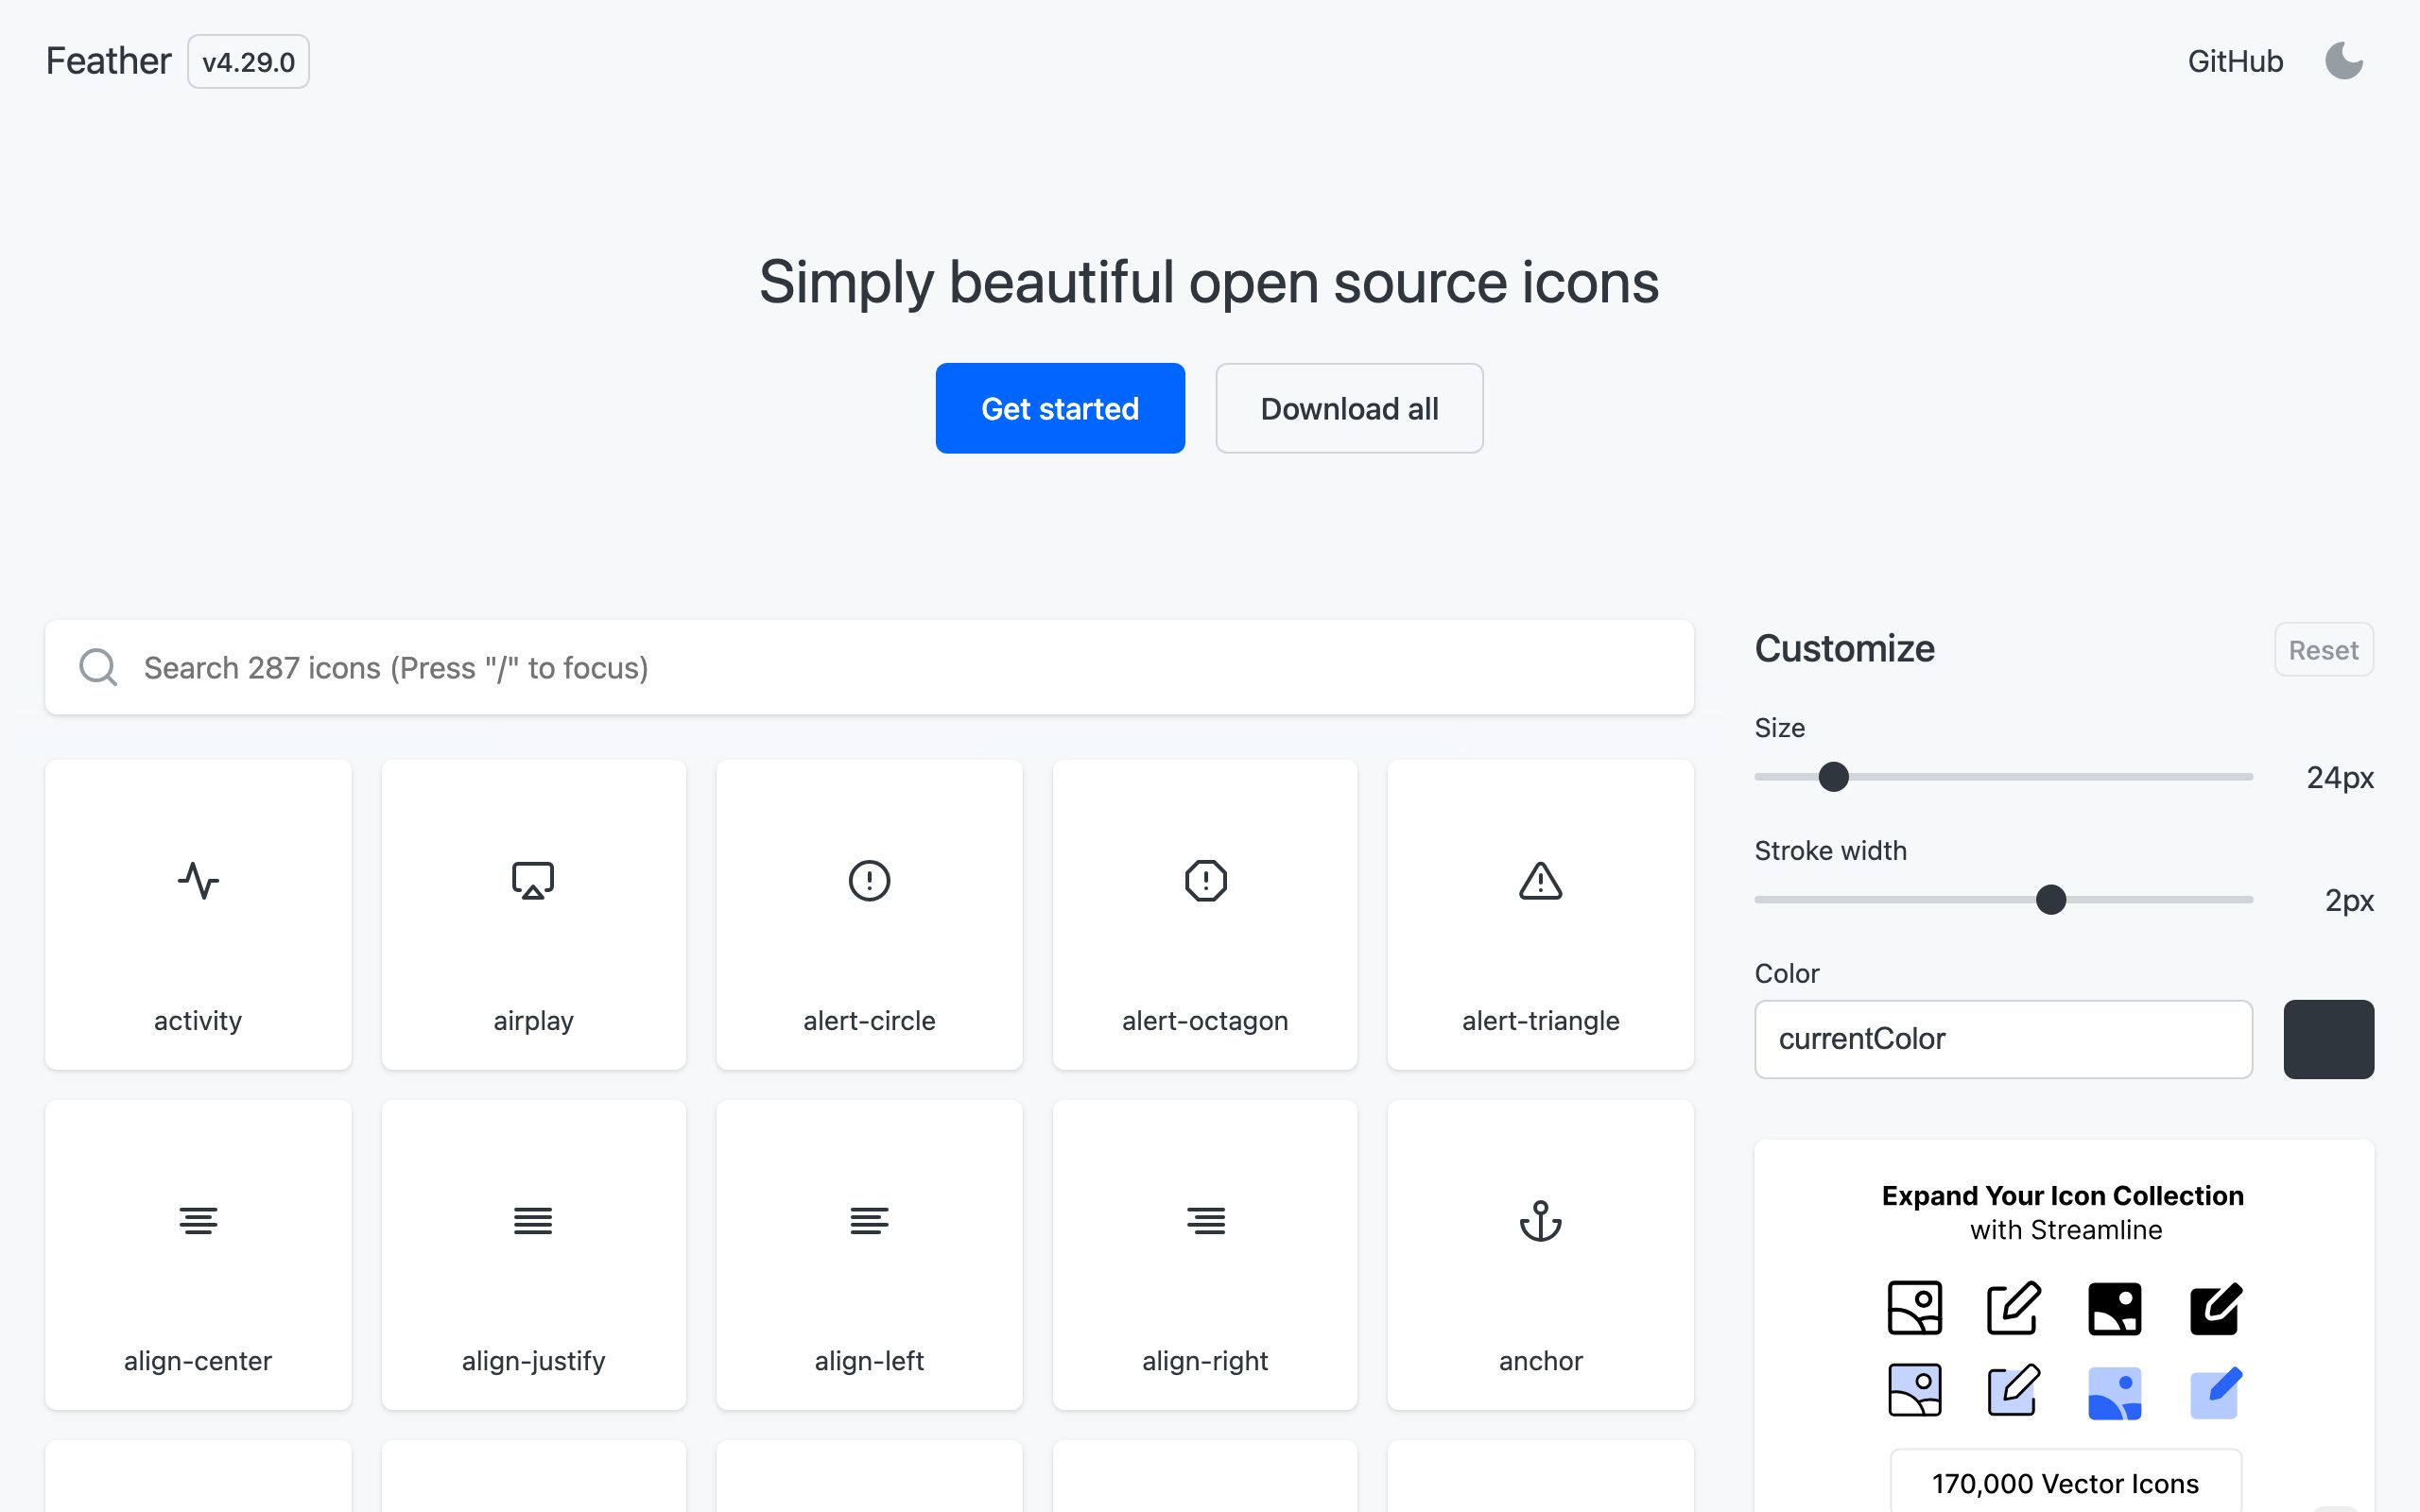Click the search magnifier icon
Viewport: 2420px width, 1512px height.
[98, 667]
